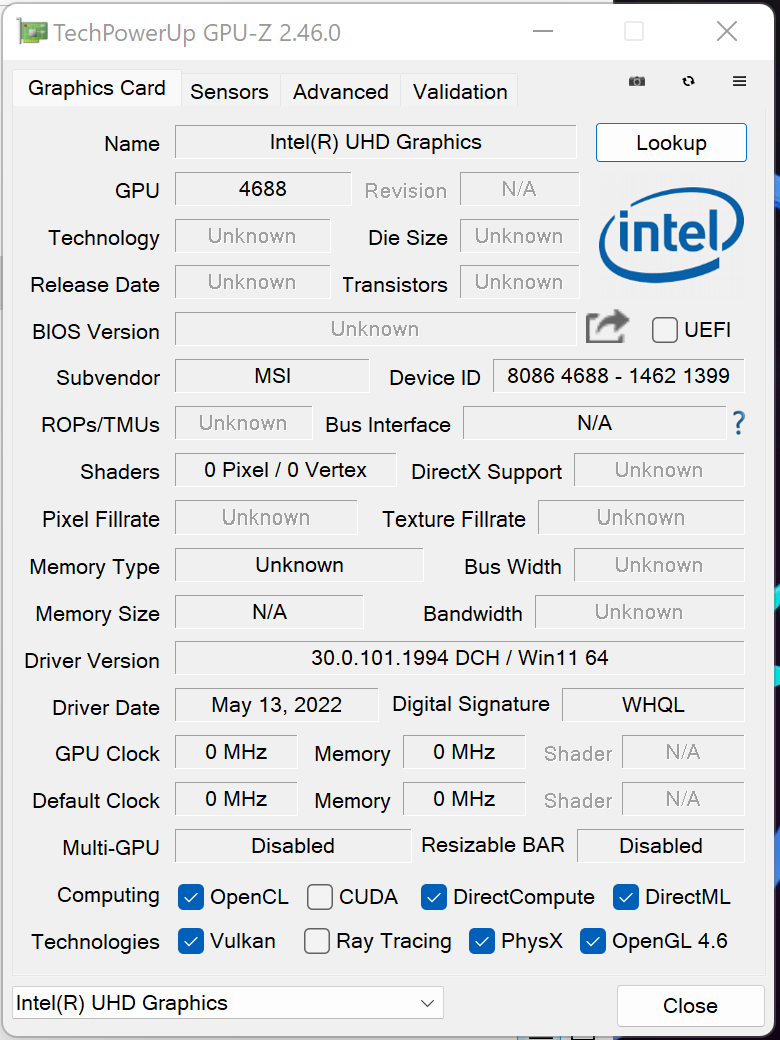Click the Bus Interface question mark
The width and height of the screenshot is (780, 1040).
[739, 422]
